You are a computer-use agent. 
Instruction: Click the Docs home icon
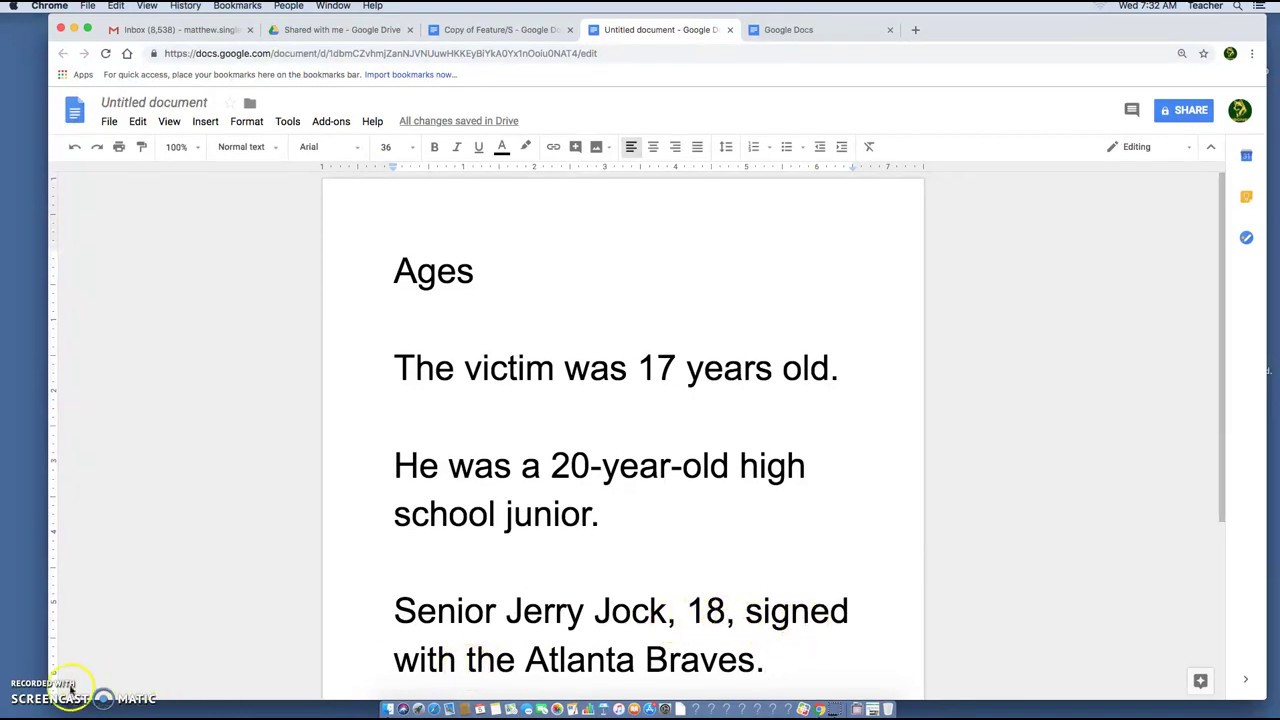coord(75,110)
